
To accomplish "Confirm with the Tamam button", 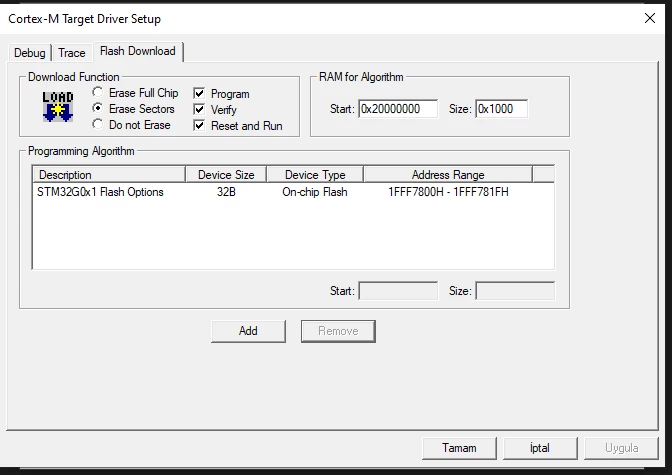I will (x=459, y=448).
